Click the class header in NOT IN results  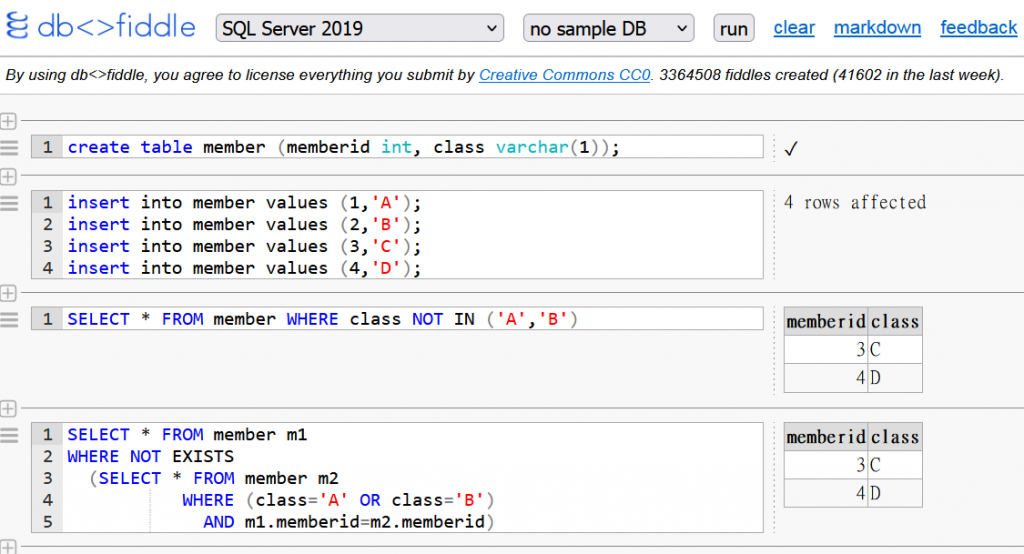(895, 321)
